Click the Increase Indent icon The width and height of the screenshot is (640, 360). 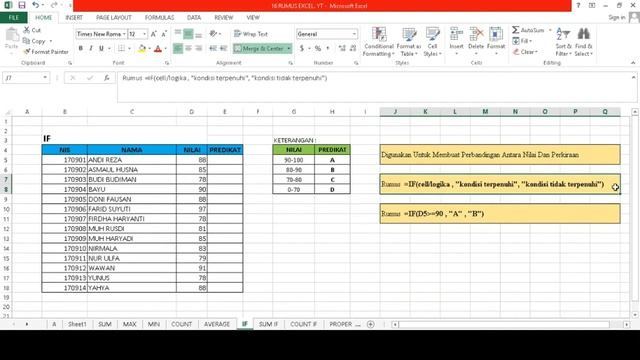(x=223, y=48)
